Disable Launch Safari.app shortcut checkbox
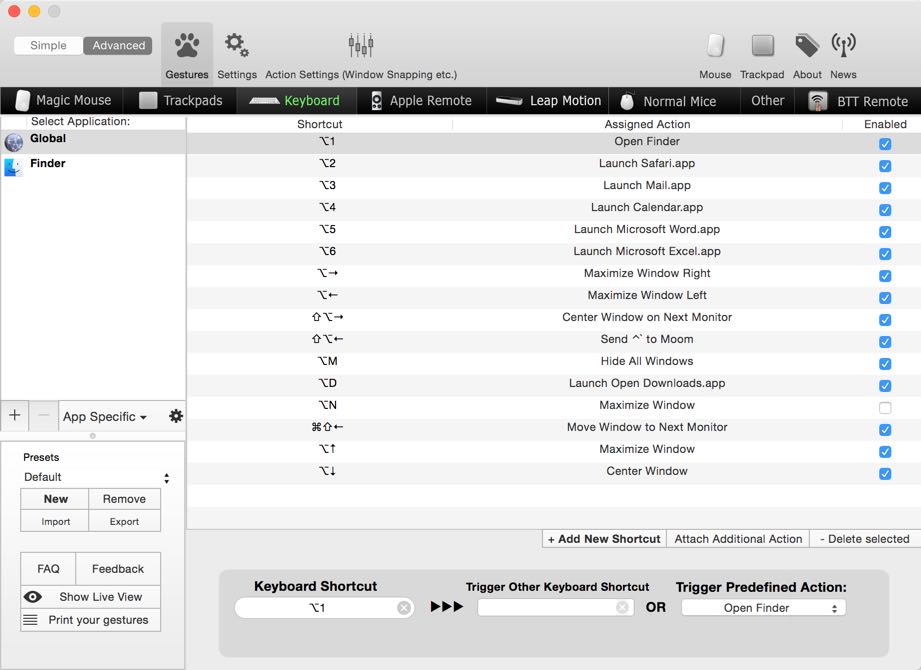The width and height of the screenshot is (921, 670). pyautogui.click(x=885, y=166)
